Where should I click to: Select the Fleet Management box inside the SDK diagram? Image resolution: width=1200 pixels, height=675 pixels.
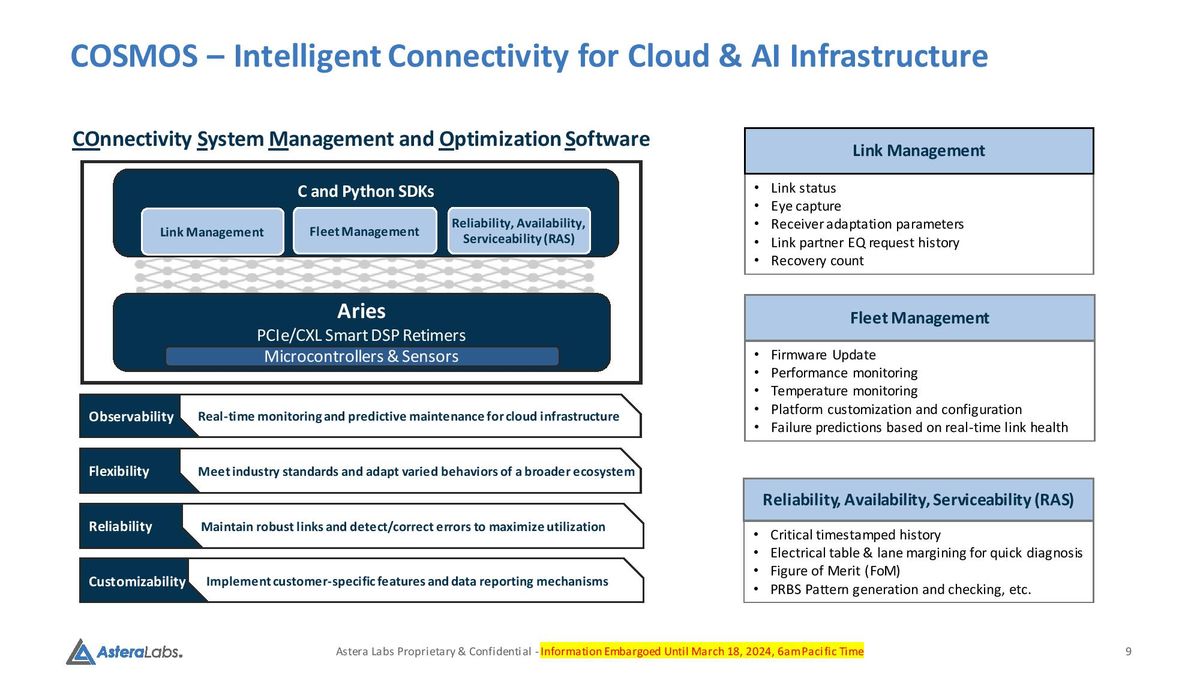[365, 231]
